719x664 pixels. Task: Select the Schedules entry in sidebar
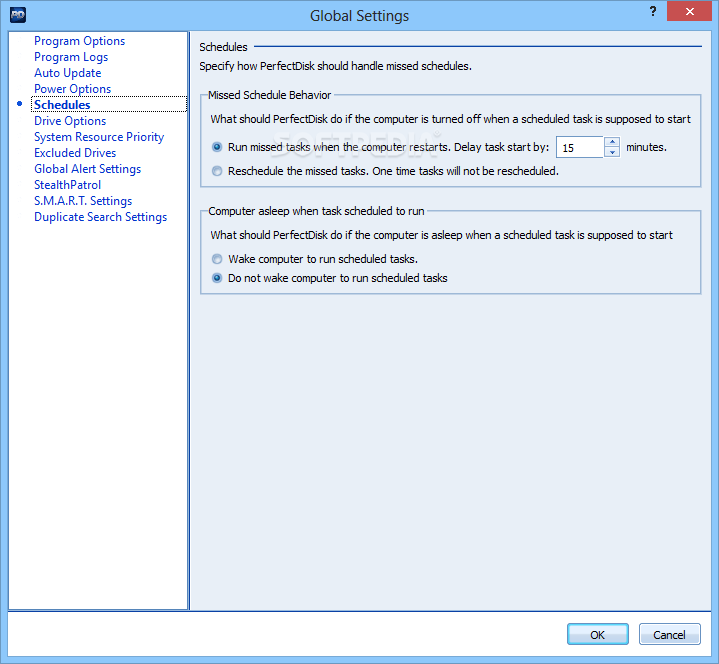pos(109,105)
